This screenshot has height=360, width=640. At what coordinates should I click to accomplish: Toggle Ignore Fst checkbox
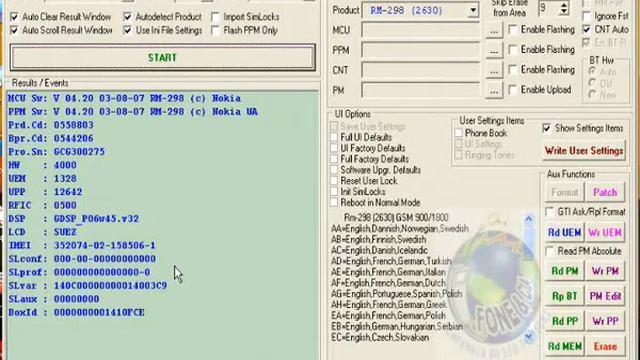coord(587,16)
